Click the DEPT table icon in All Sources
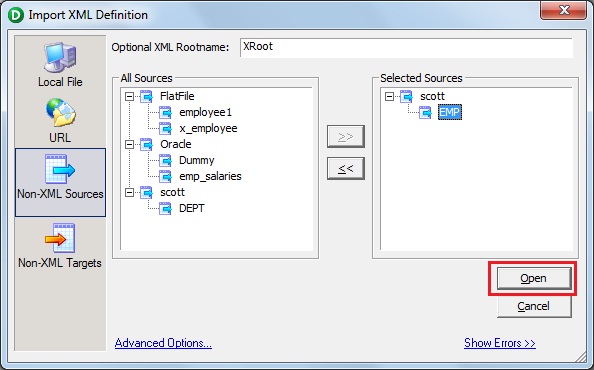Viewport: 594px width, 370px height. (x=165, y=208)
